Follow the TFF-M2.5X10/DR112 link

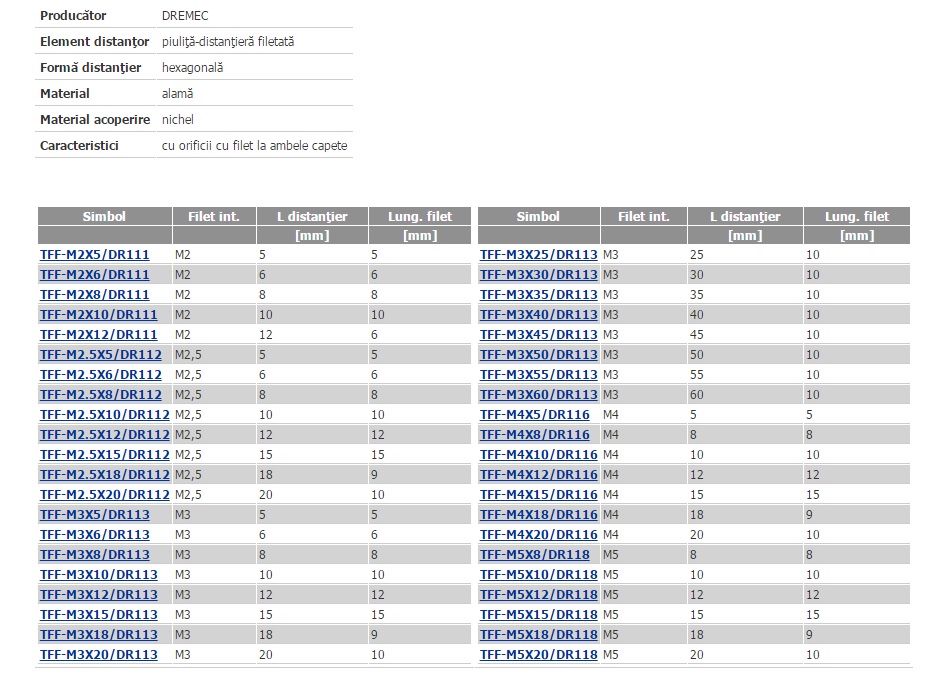click(105, 414)
